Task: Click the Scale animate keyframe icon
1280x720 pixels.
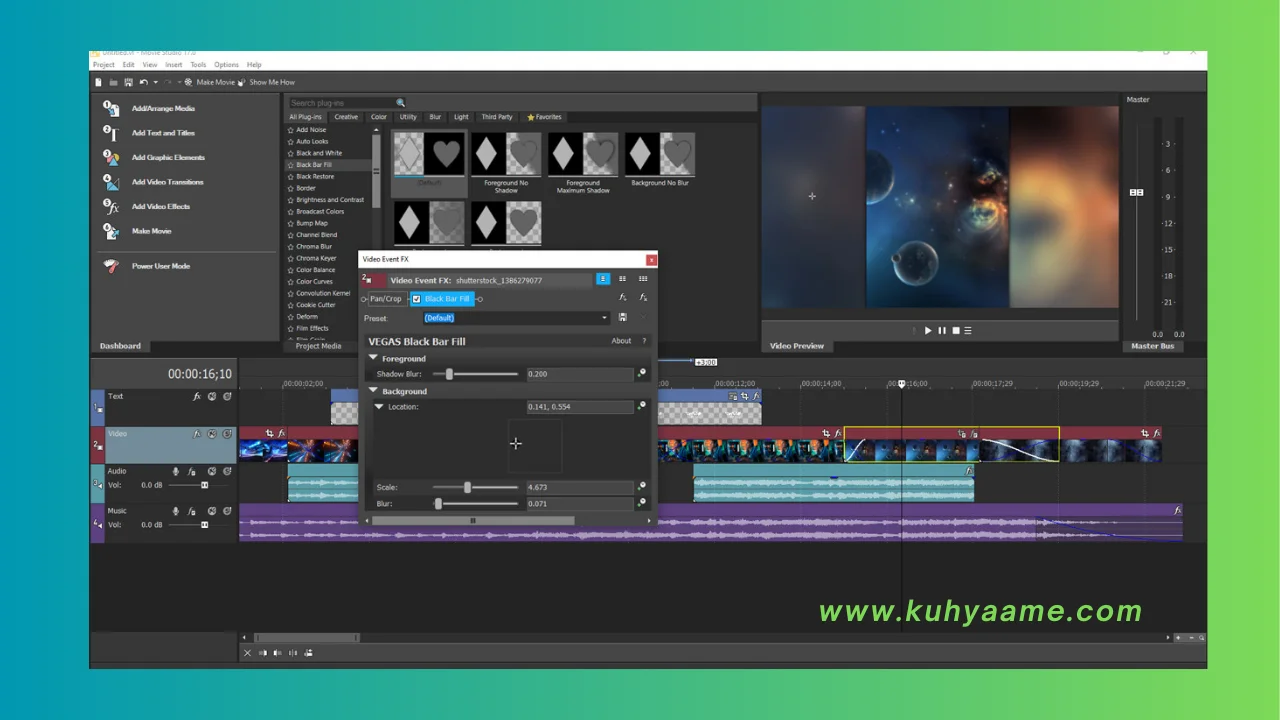Action: coord(642,487)
